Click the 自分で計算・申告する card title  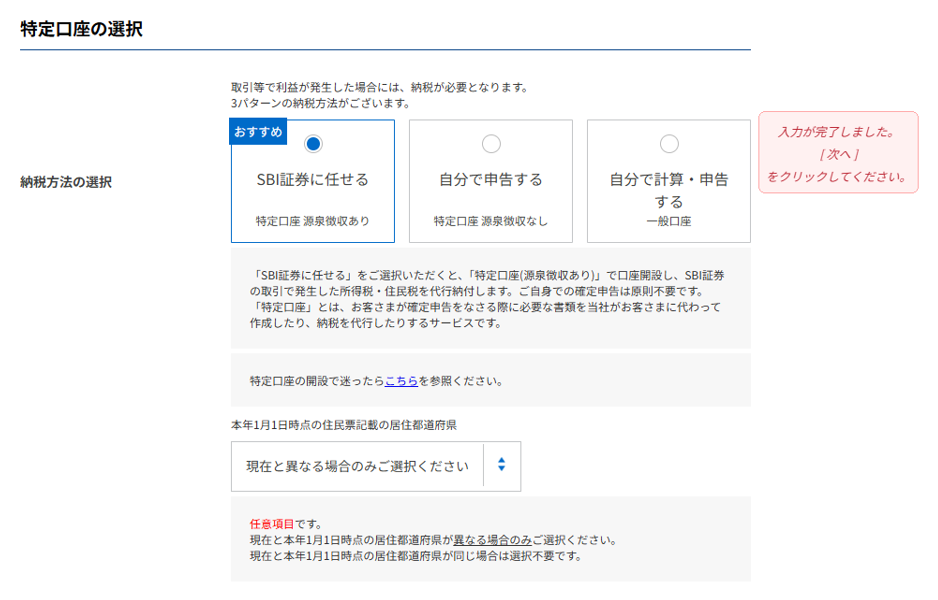coord(669,190)
